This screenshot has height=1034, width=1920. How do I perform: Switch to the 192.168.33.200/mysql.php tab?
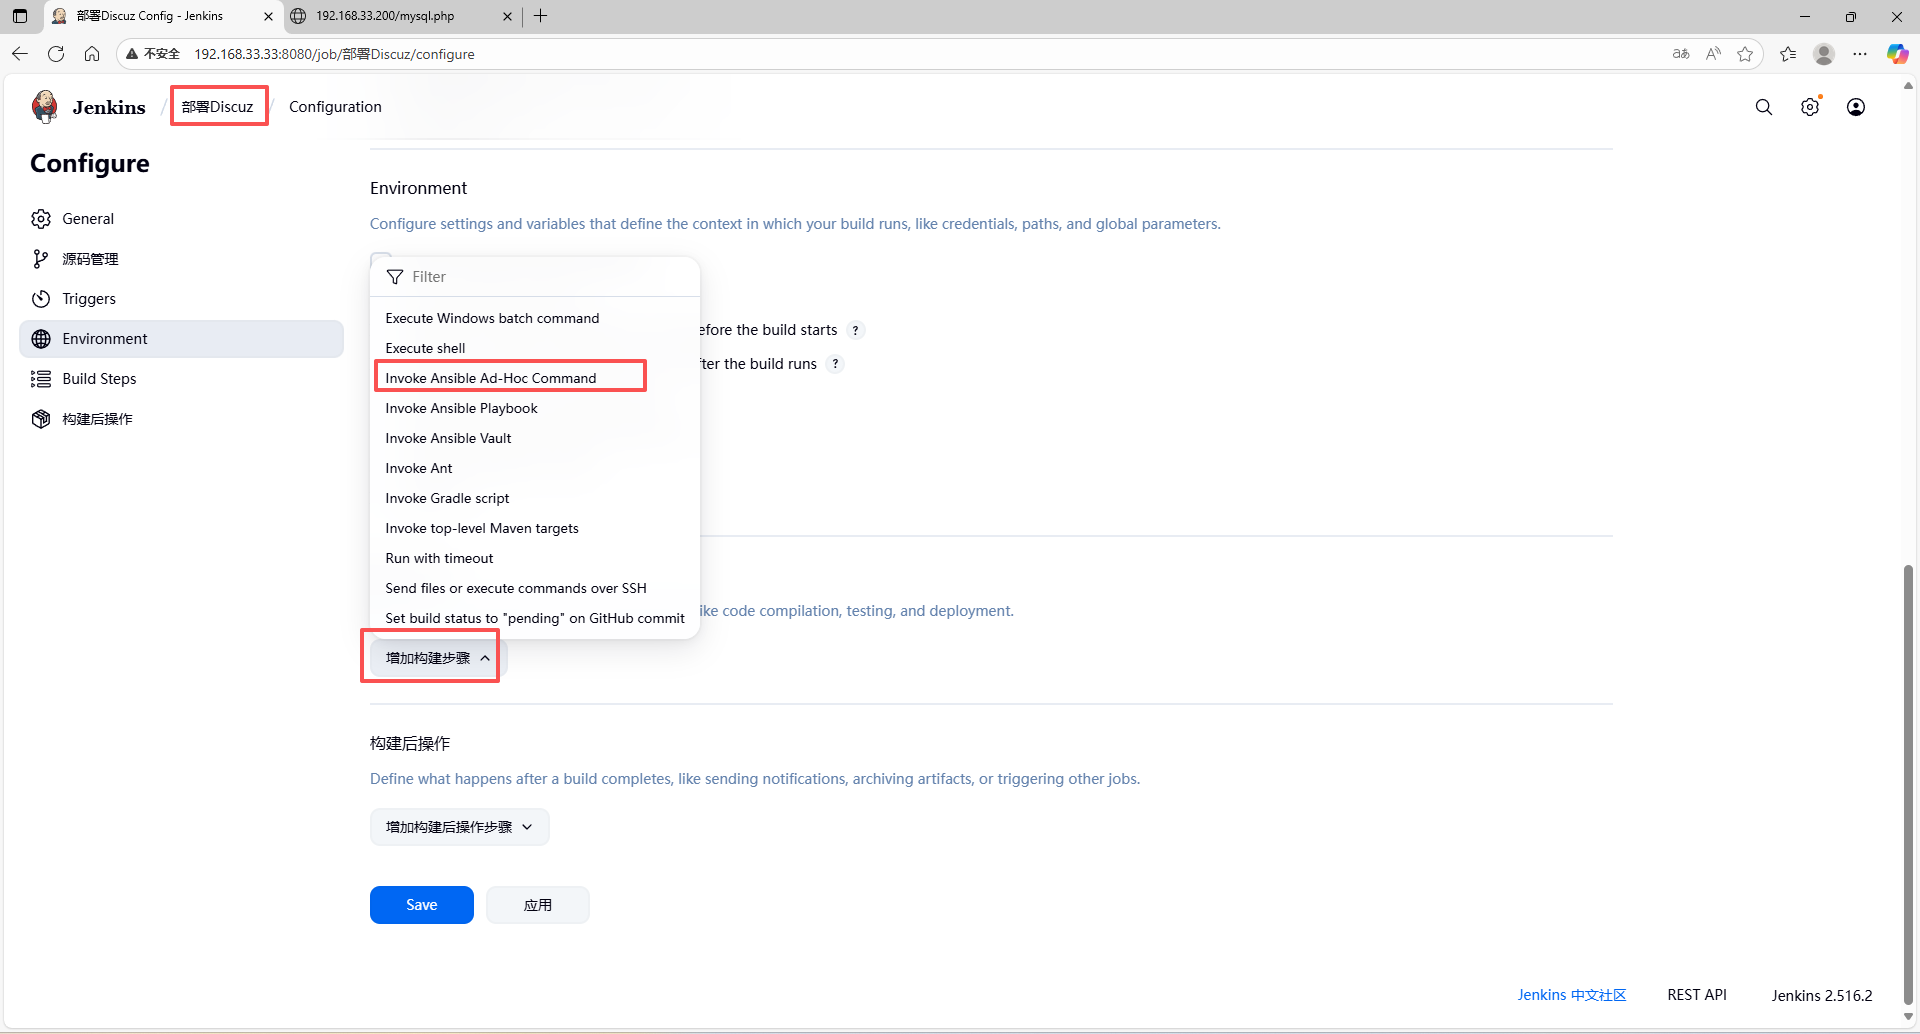pyautogui.click(x=400, y=16)
